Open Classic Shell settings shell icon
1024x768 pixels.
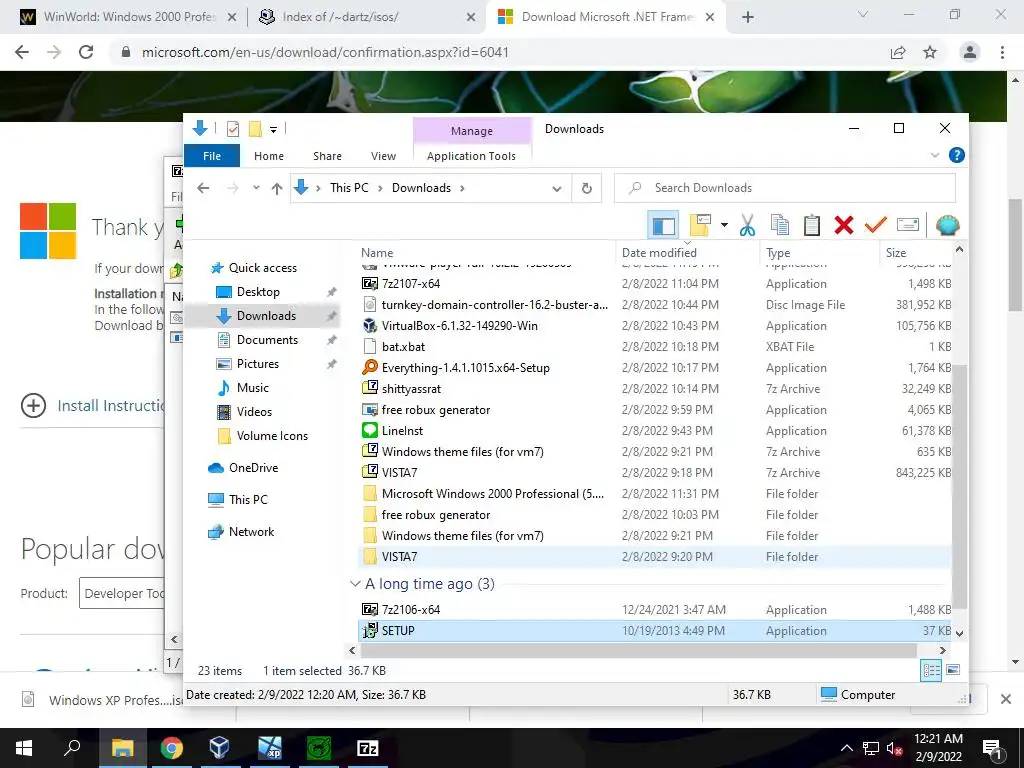pyautogui.click(x=948, y=226)
